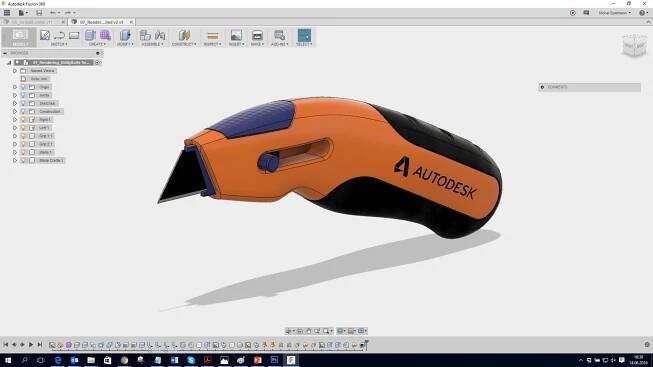
Task: Activate the root component radio button
Action: point(98,62)
